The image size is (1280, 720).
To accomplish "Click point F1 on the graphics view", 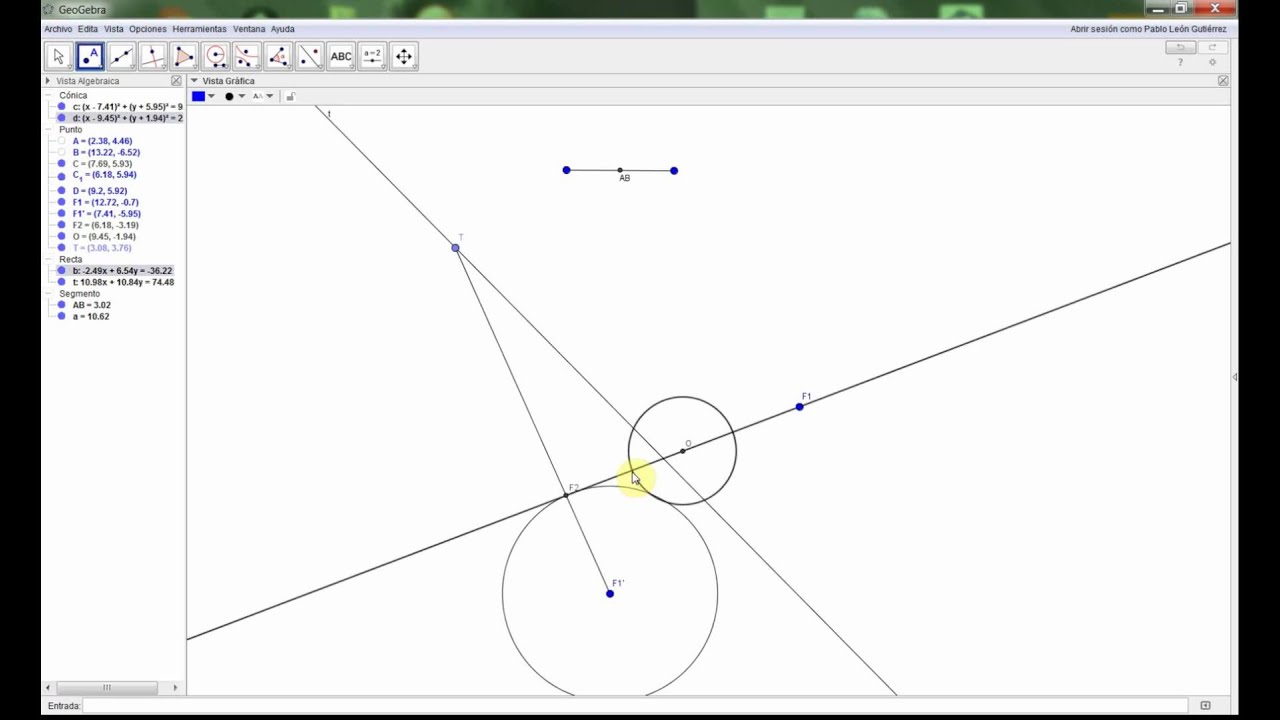I will (x=799, y=407).
